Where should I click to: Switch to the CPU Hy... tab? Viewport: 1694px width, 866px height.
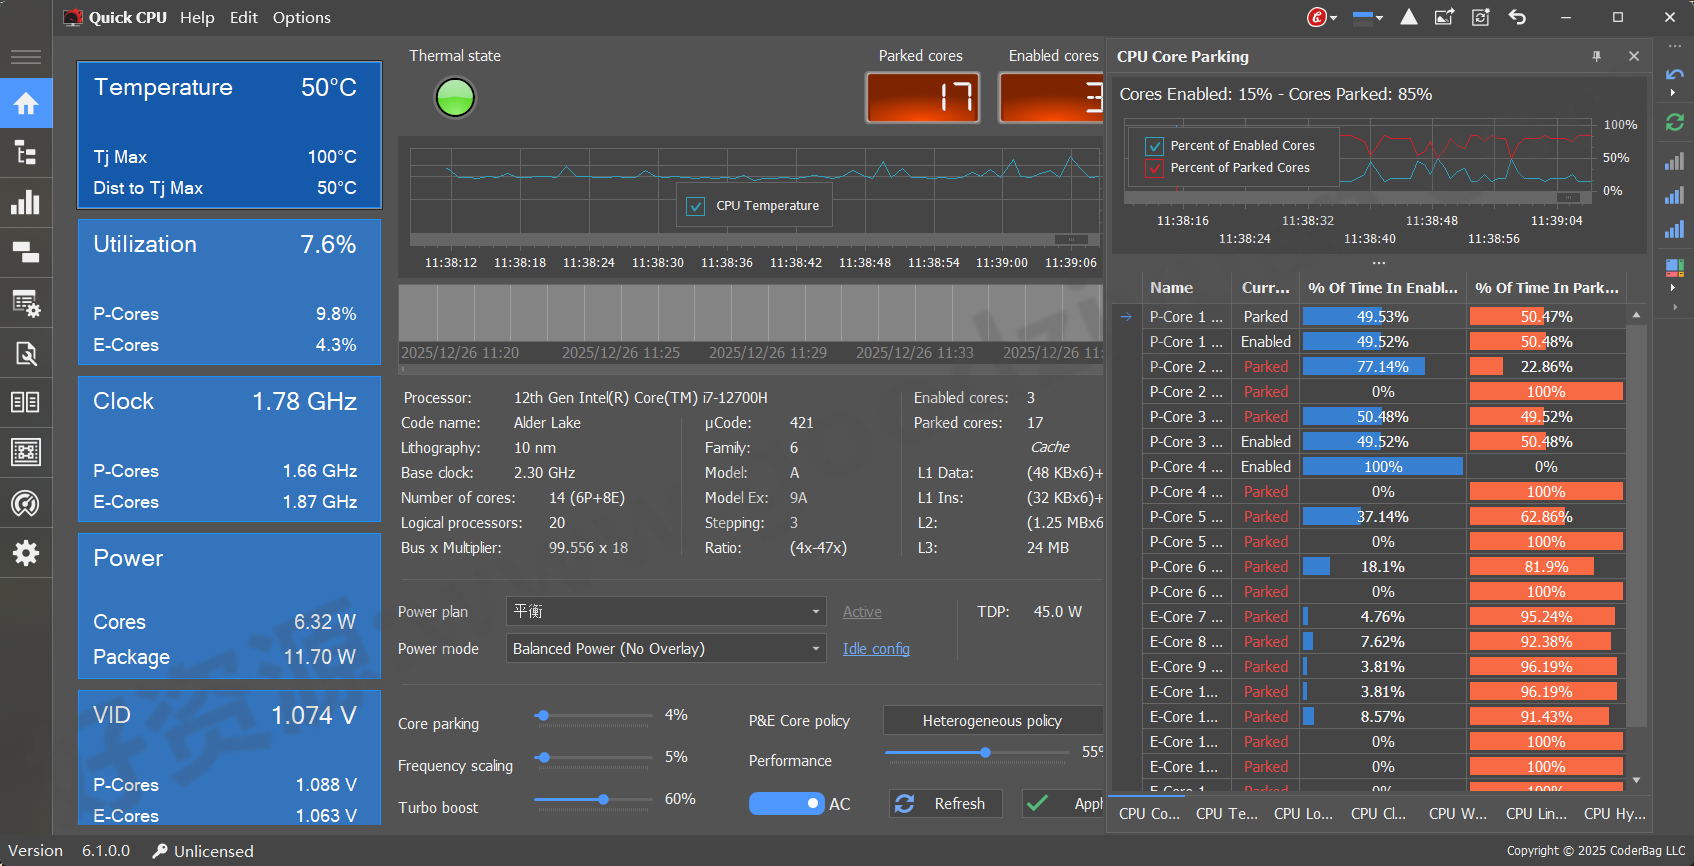[x=1615, y=814]
